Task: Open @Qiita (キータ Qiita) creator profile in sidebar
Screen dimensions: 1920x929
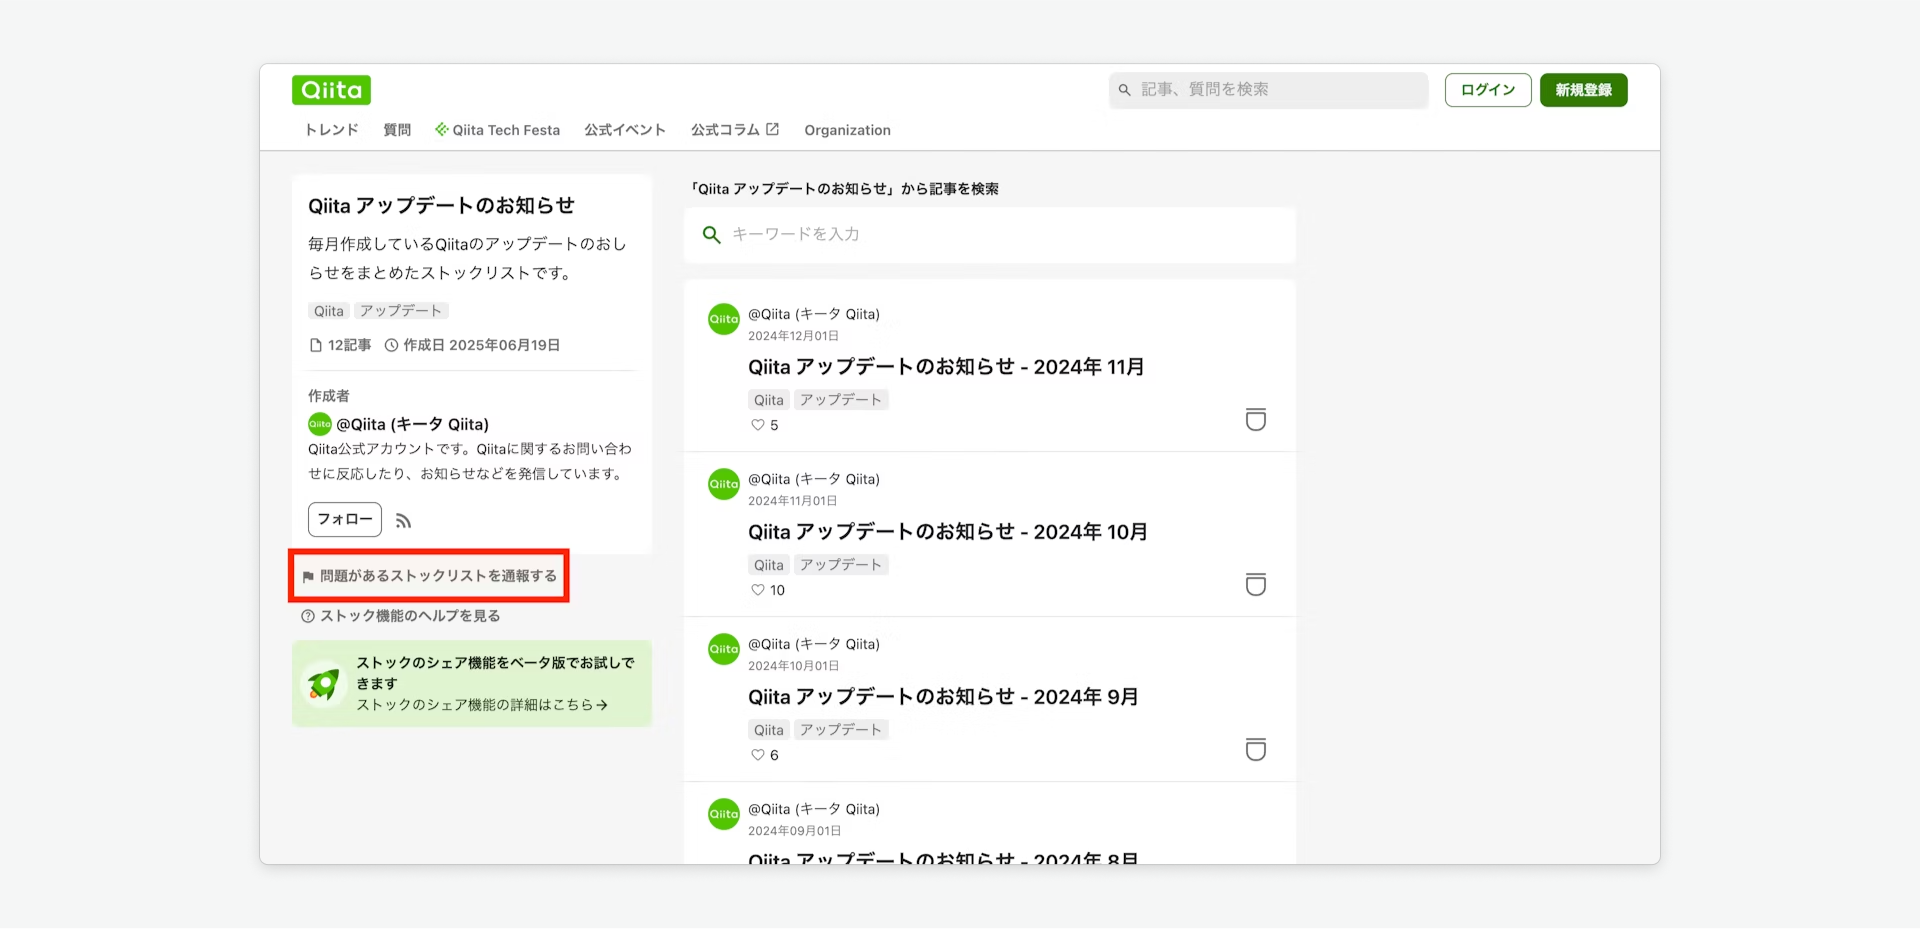Action: click(412, 424)
